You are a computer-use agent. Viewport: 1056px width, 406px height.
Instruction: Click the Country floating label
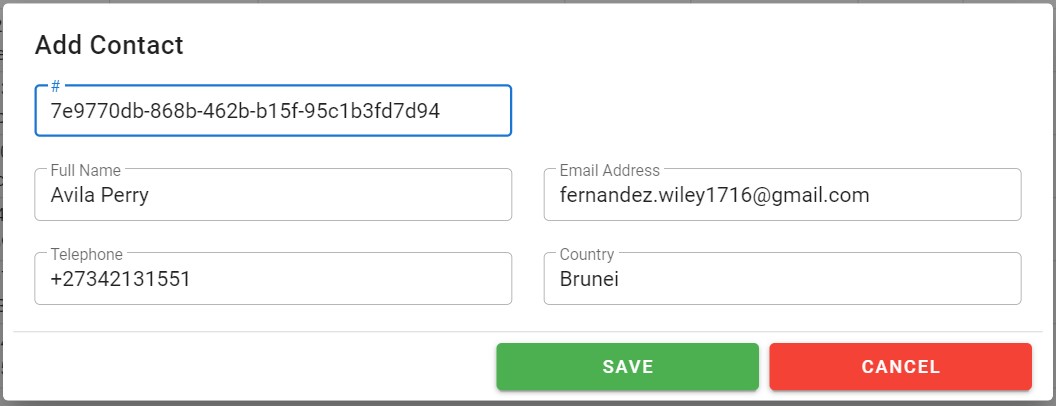point(587,255)
